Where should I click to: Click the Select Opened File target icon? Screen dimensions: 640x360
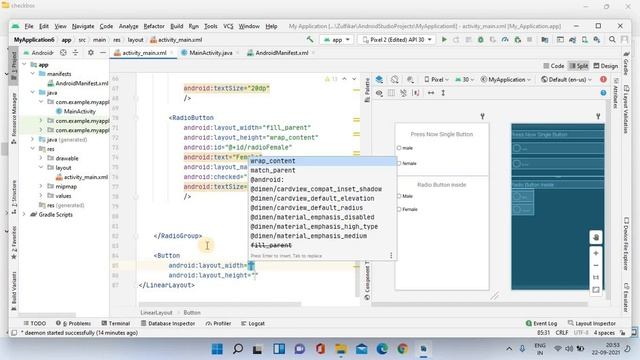63,53
